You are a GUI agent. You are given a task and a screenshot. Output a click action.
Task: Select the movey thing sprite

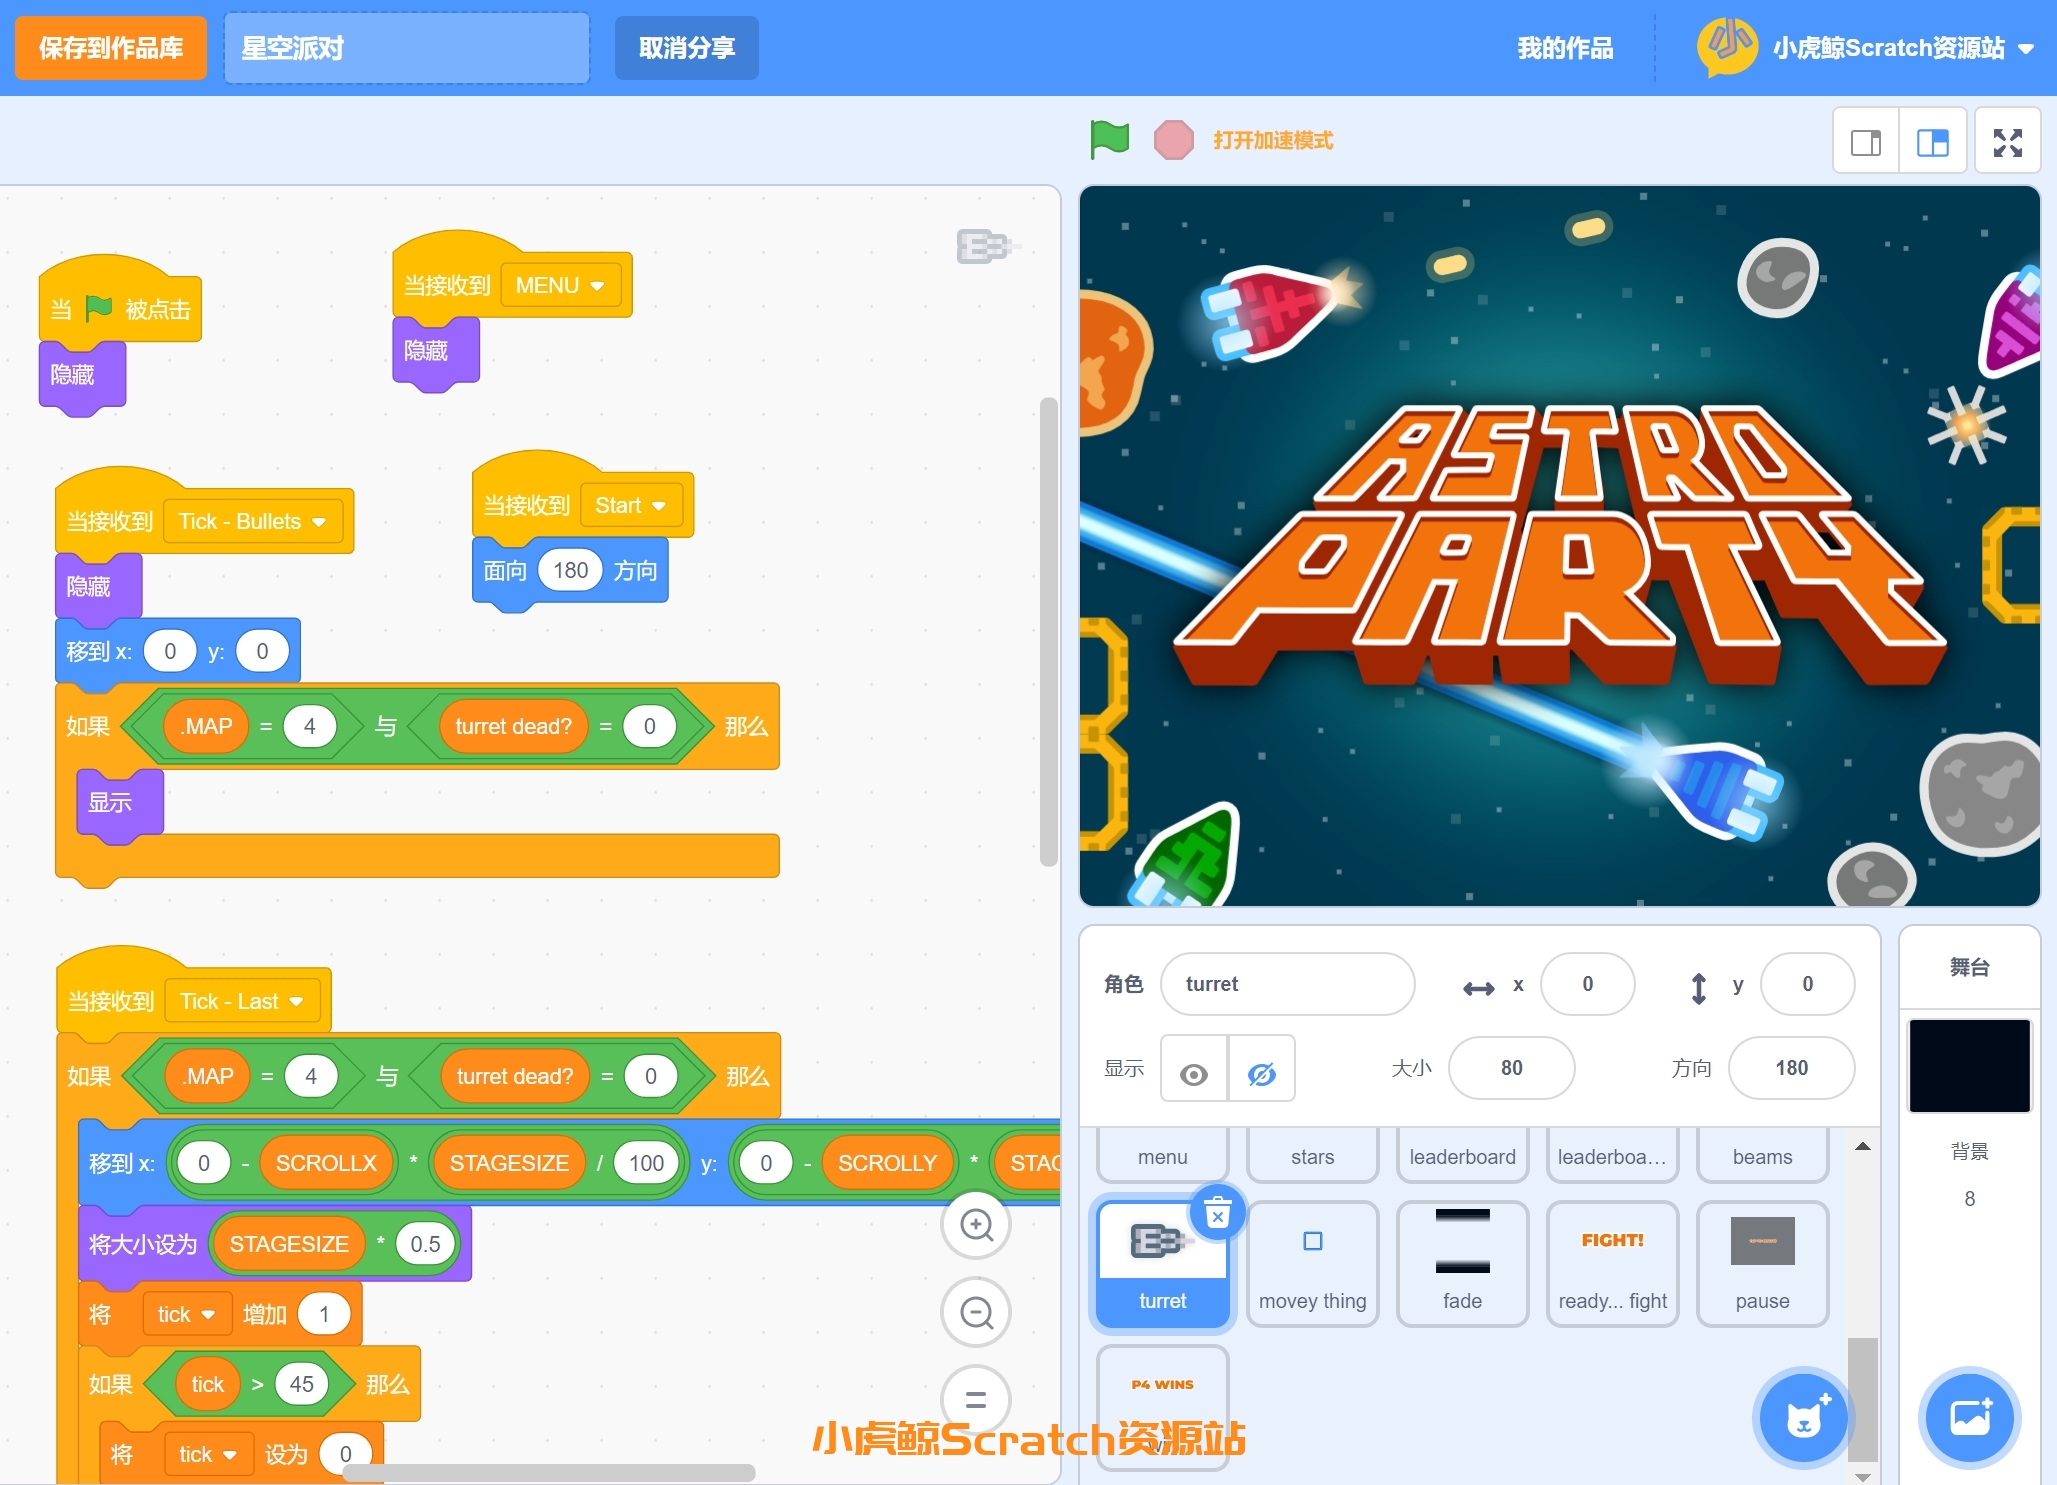click(1312, 1264)
